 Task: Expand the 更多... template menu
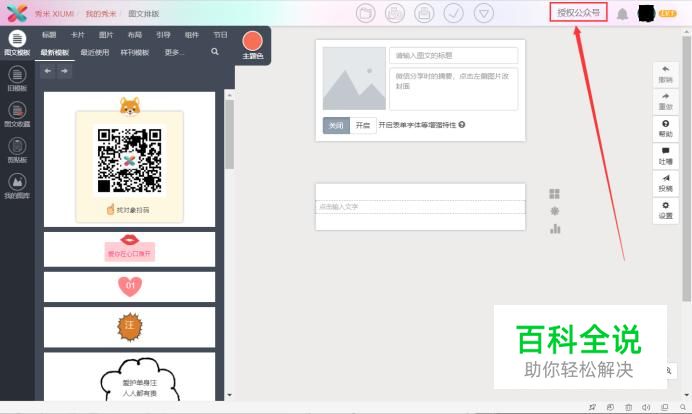pyautogui.click(x=174, y=53)
